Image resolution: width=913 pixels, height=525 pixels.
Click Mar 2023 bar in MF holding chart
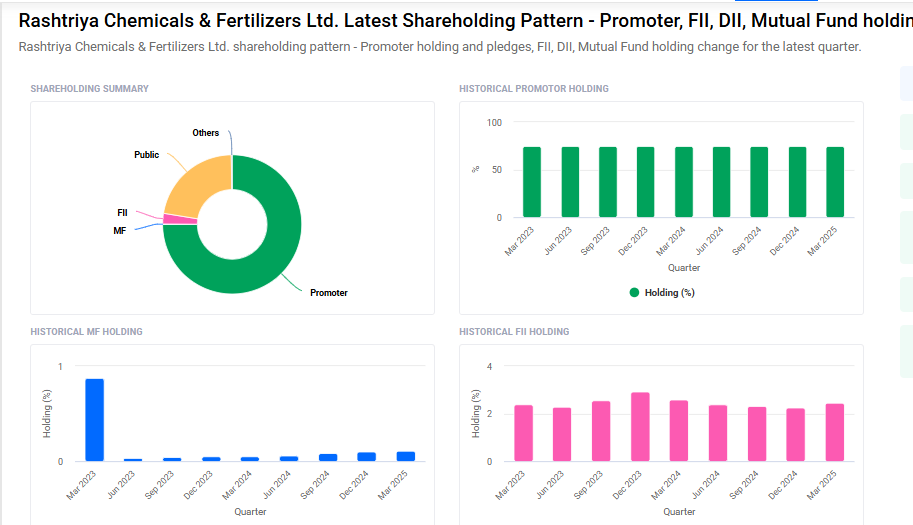(94, 420)
